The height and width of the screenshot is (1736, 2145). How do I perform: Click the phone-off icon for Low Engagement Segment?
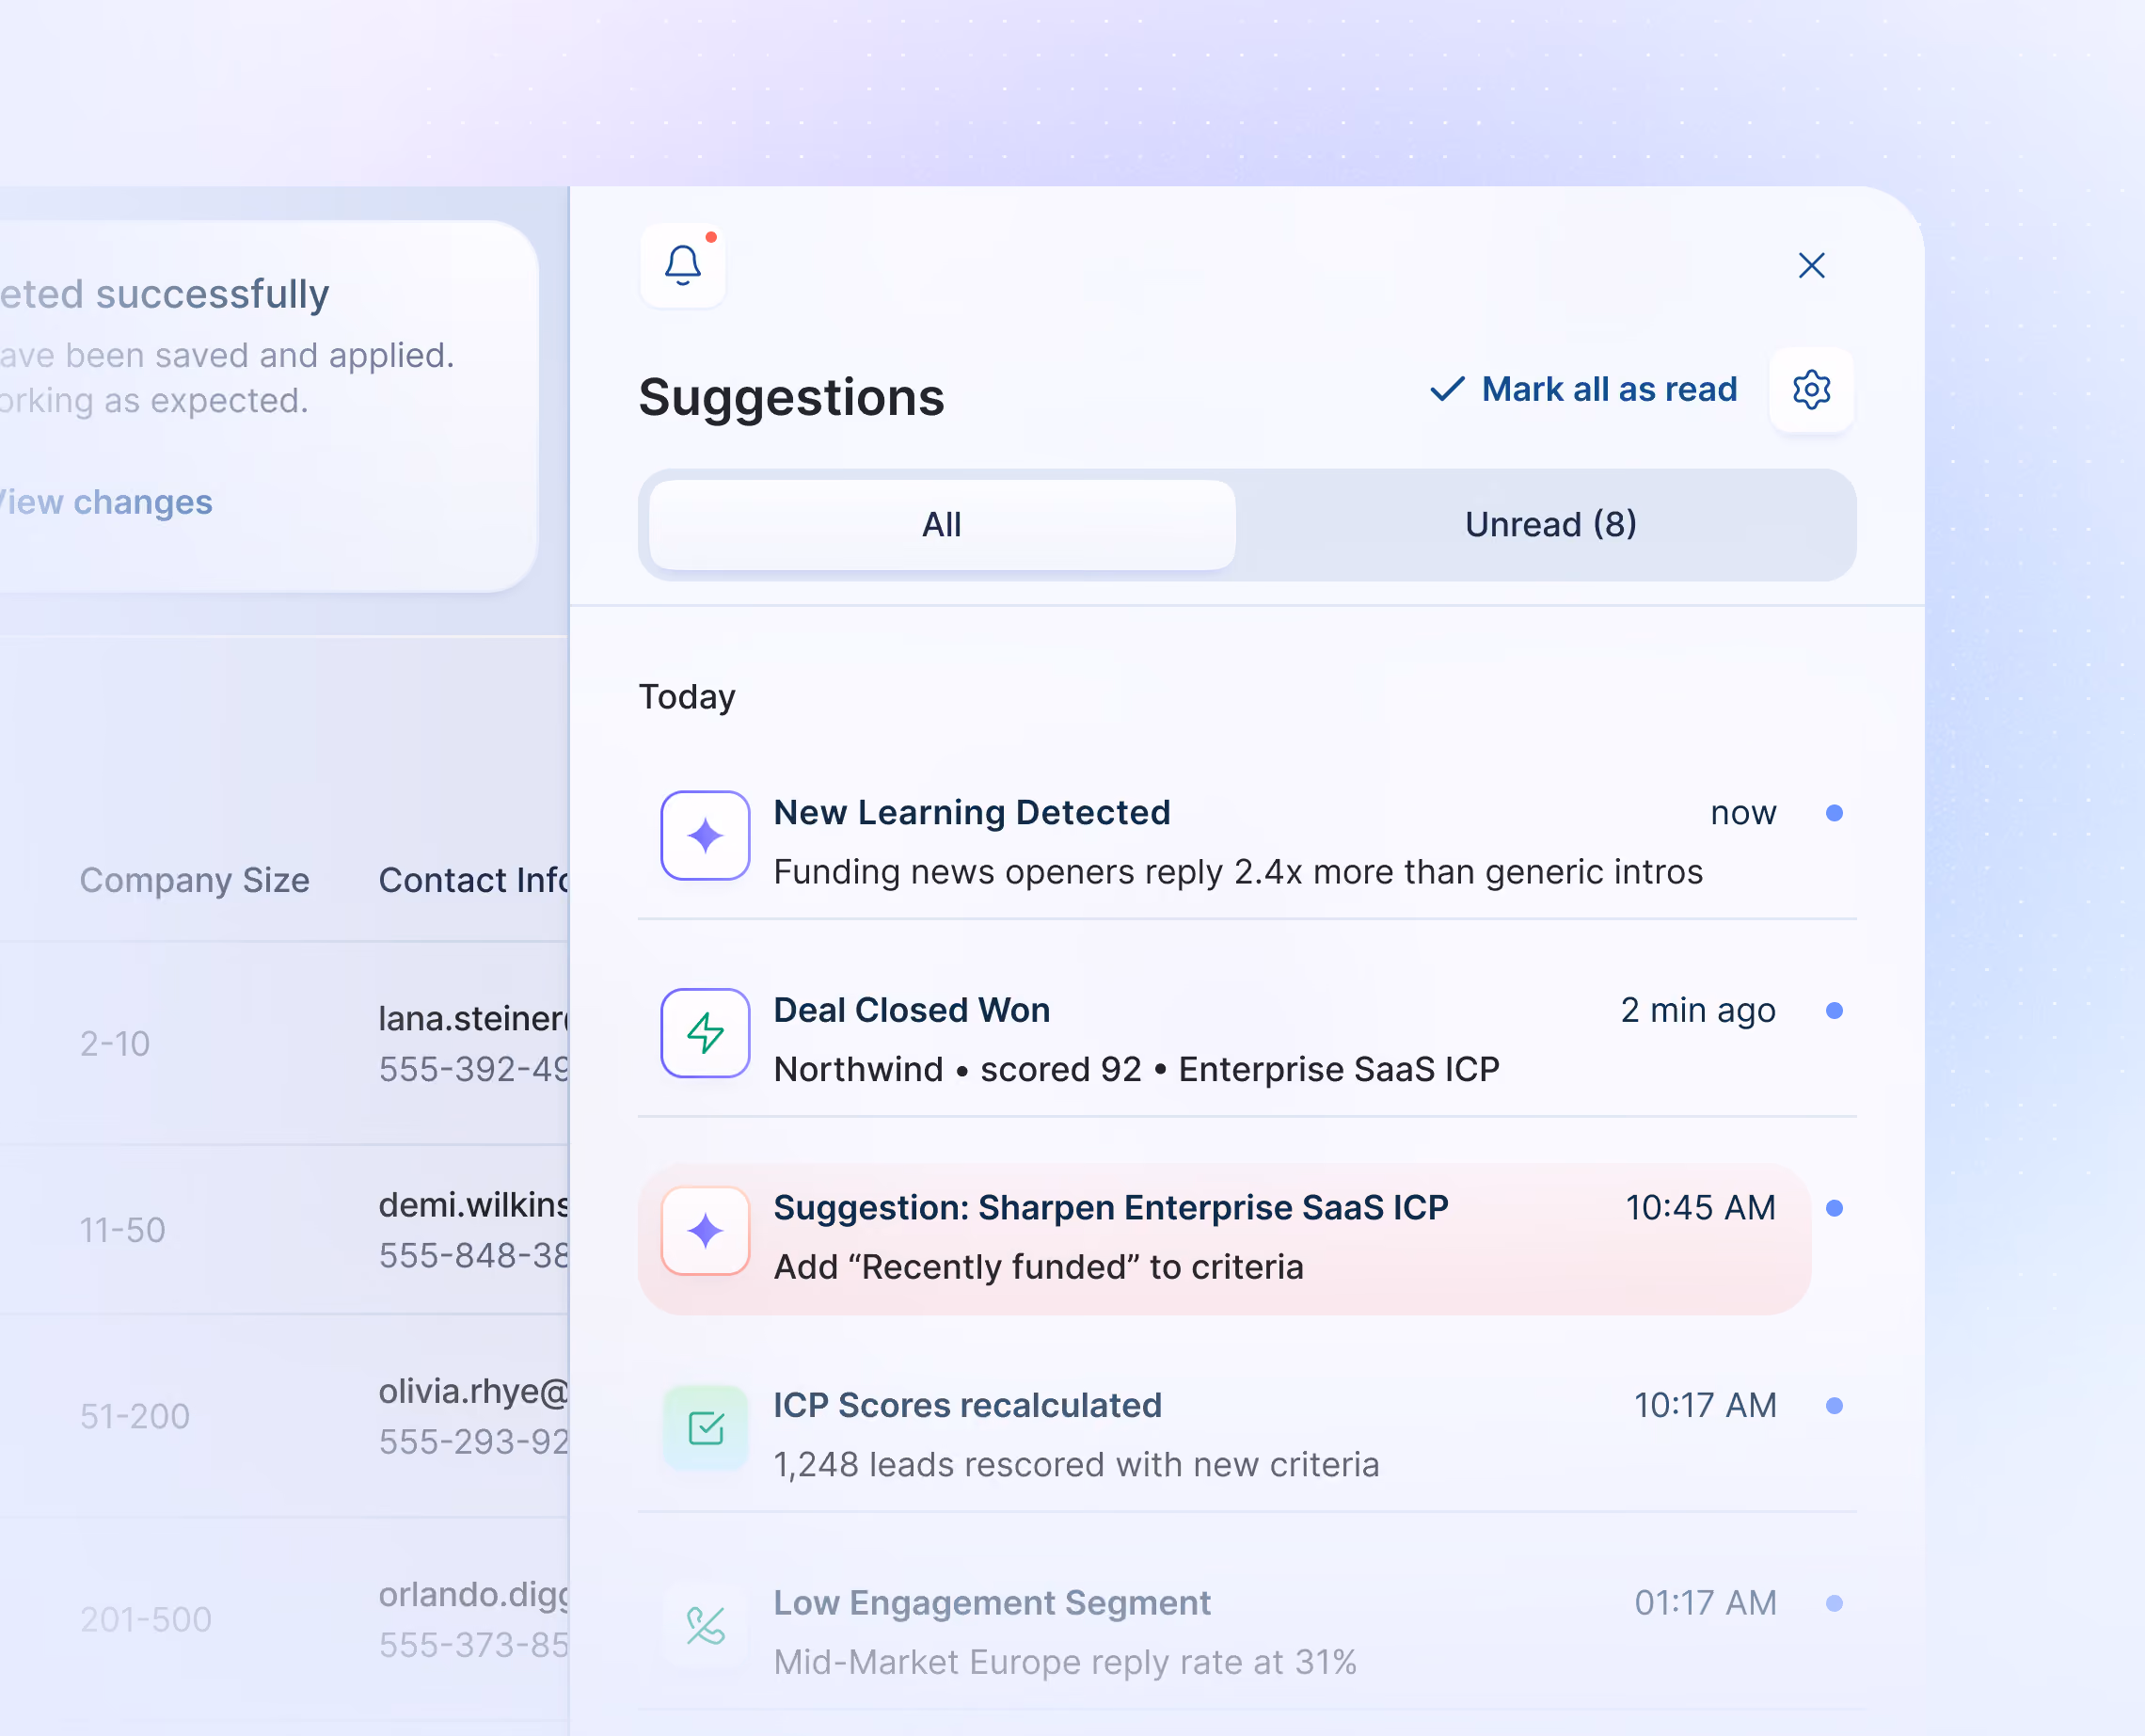tap(706, 1625)
